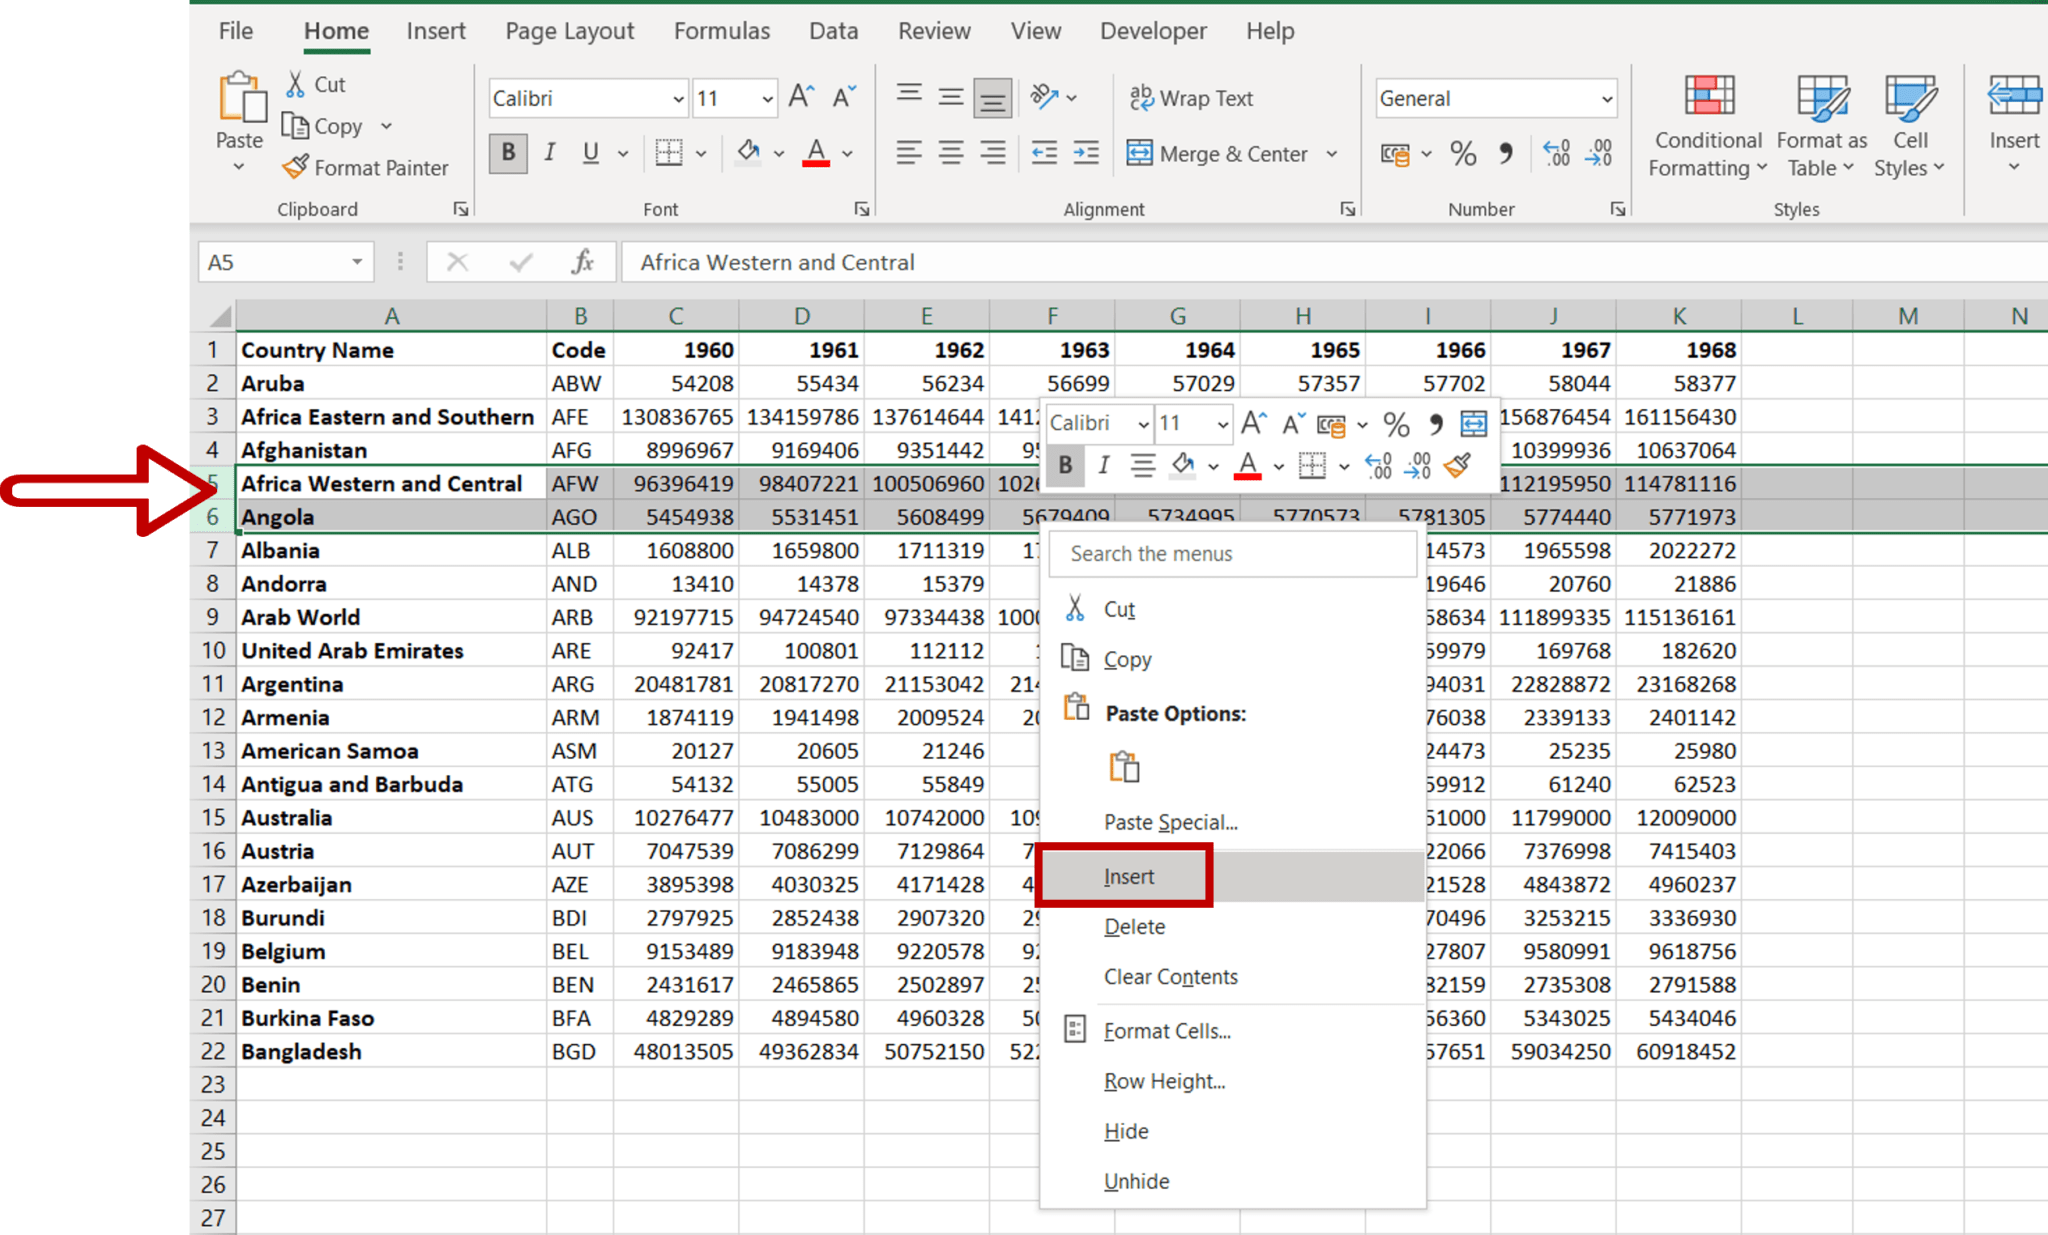Select the Cut icon in Clipboard group
Viewport: 2048px width, 1235px height.
click(295, 83)
